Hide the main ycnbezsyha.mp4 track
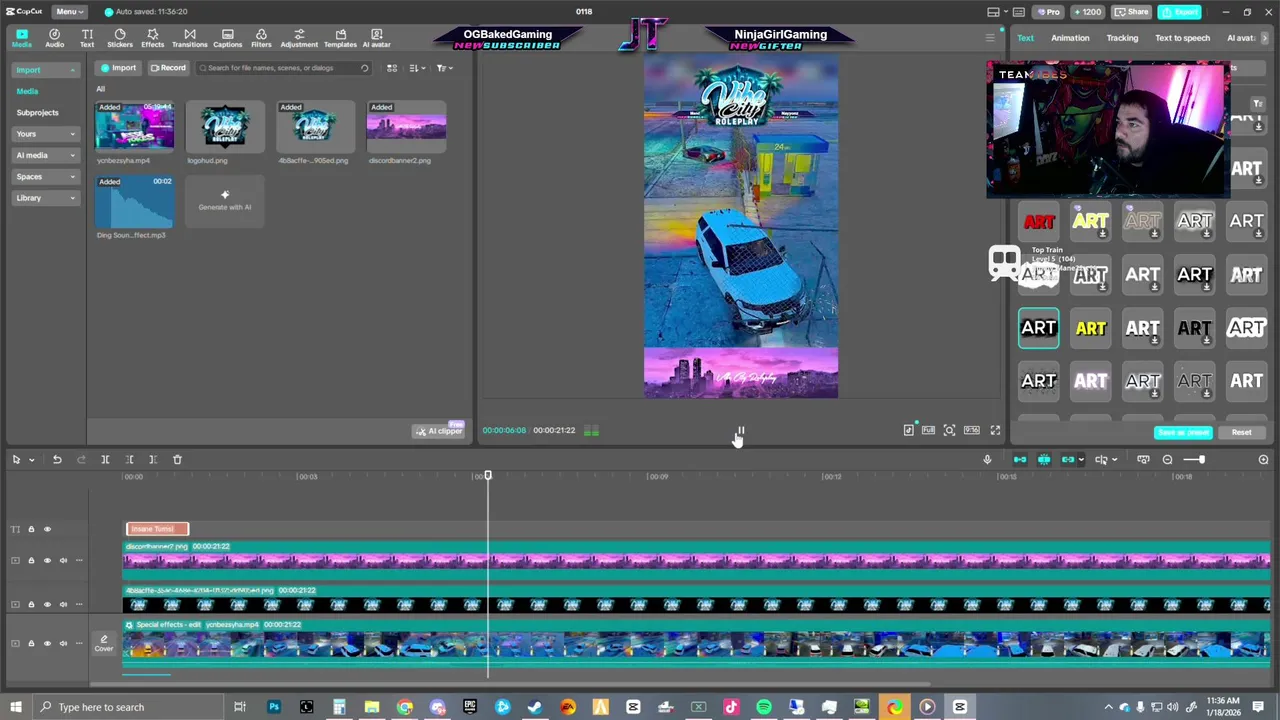Viewport: 1280px width, 720px height. (x=46, y=643)
